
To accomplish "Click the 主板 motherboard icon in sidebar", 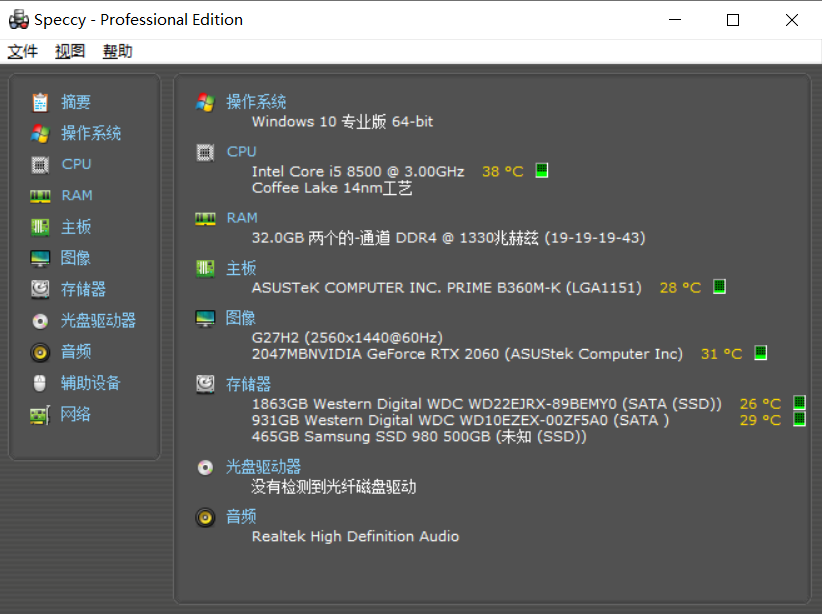I will tap(40, 227).
